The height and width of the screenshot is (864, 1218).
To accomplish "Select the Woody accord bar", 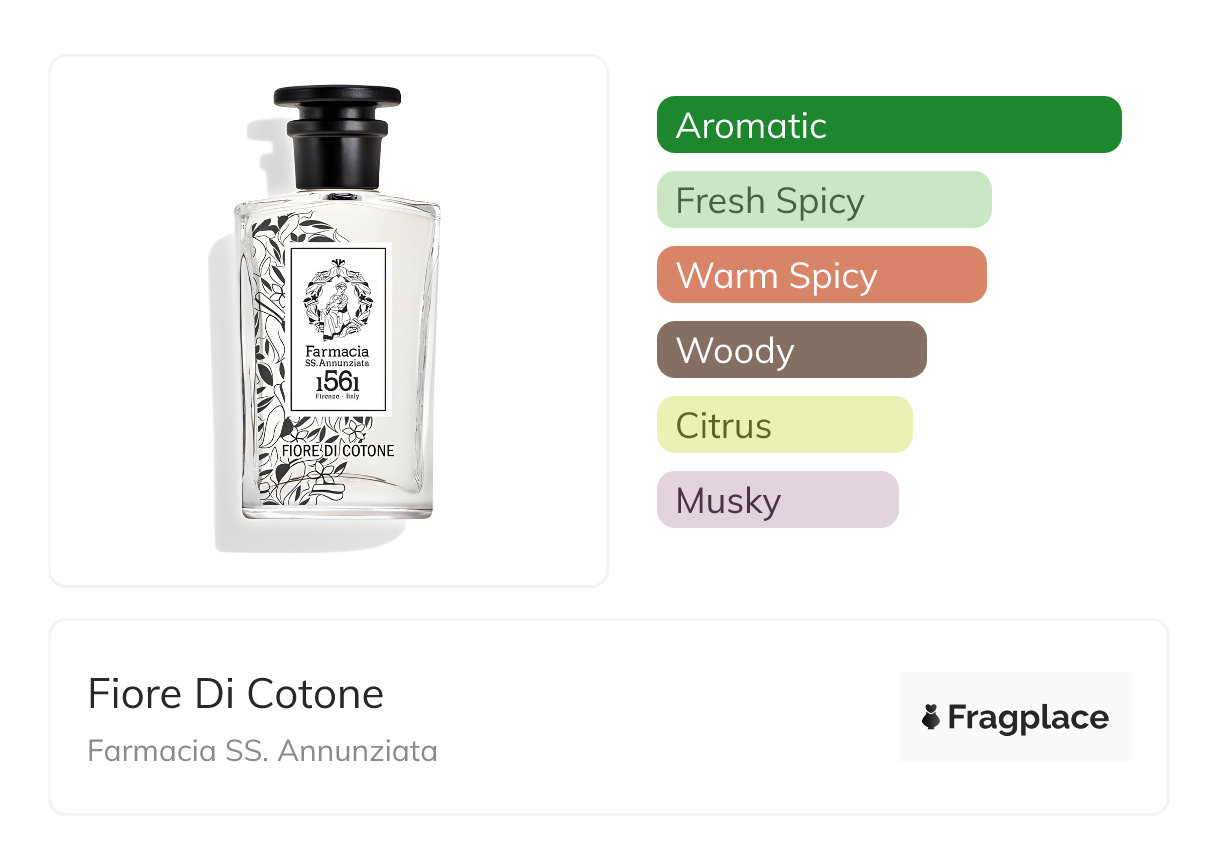I will pos(792,350).
